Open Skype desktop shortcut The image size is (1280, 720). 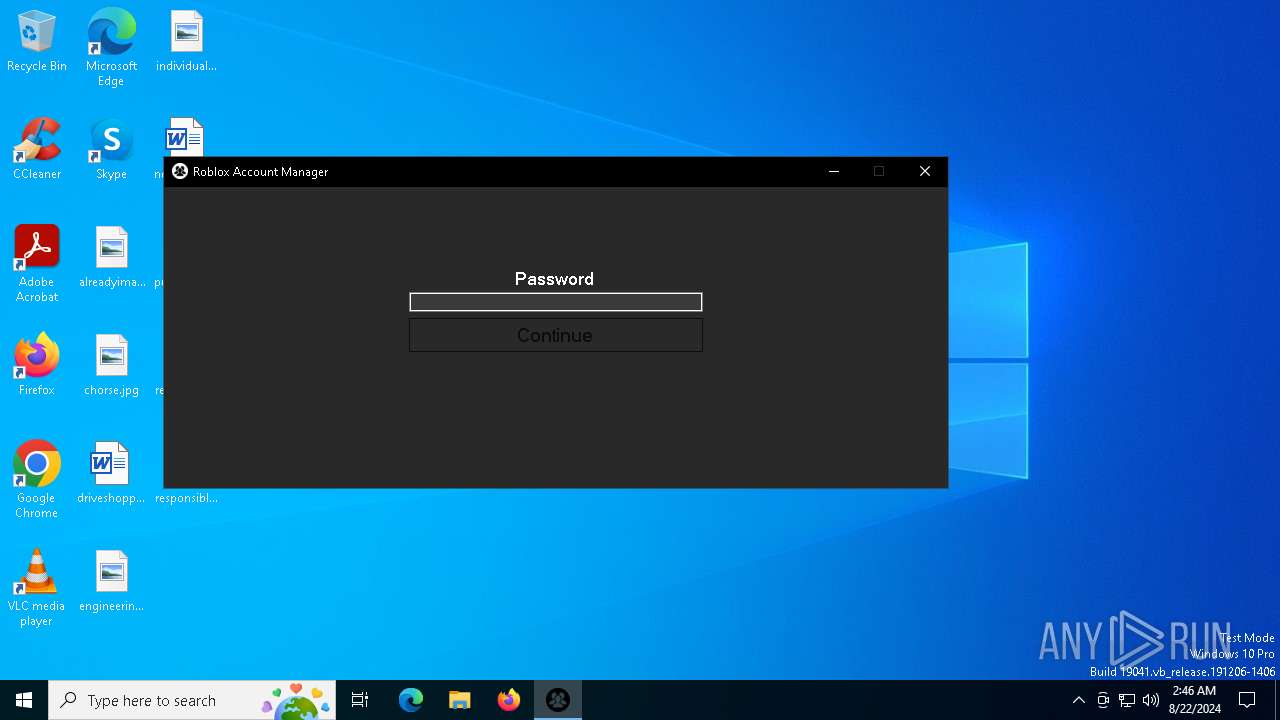click(111, 150)
